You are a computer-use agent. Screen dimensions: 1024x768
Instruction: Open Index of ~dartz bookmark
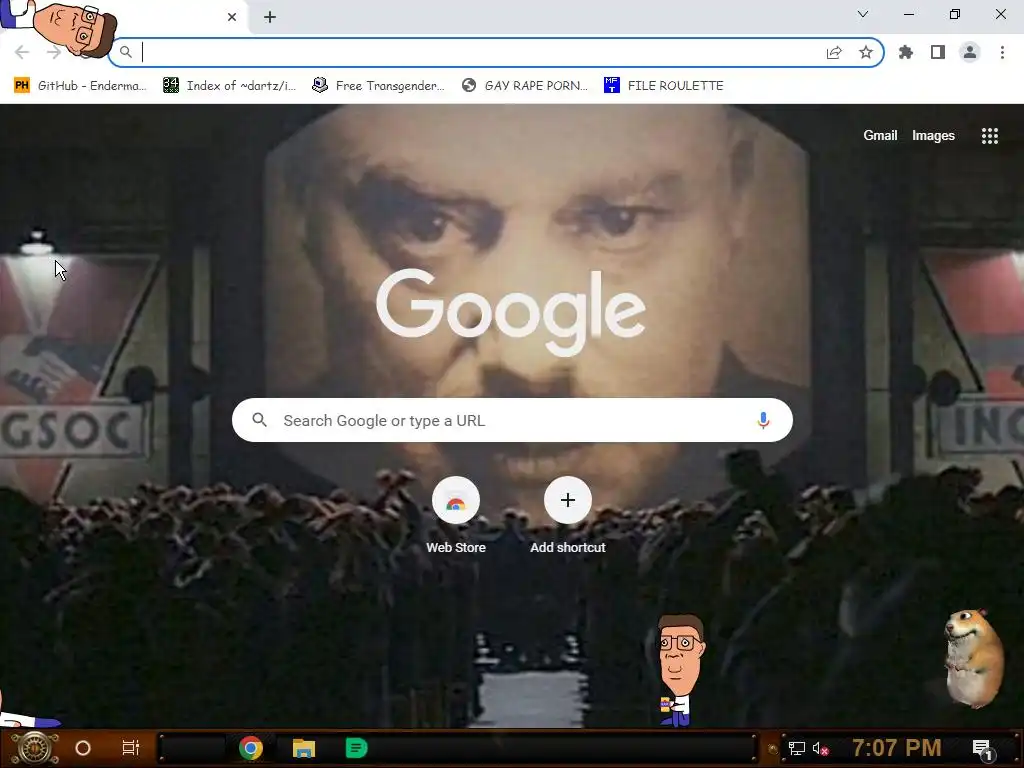pos(230,86)
